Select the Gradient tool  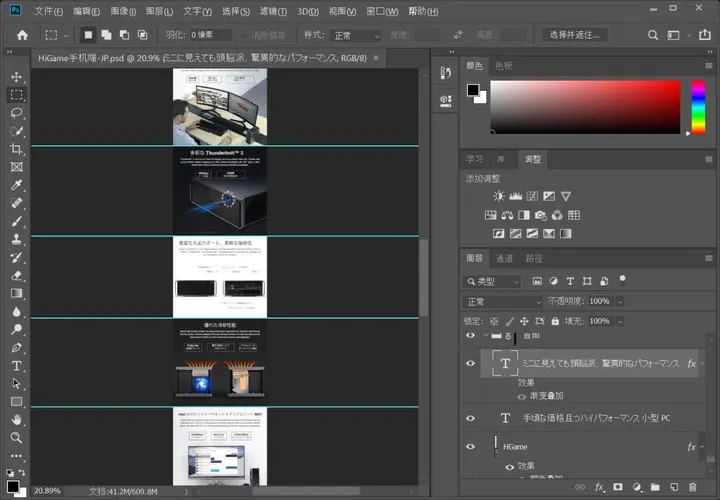16,293
